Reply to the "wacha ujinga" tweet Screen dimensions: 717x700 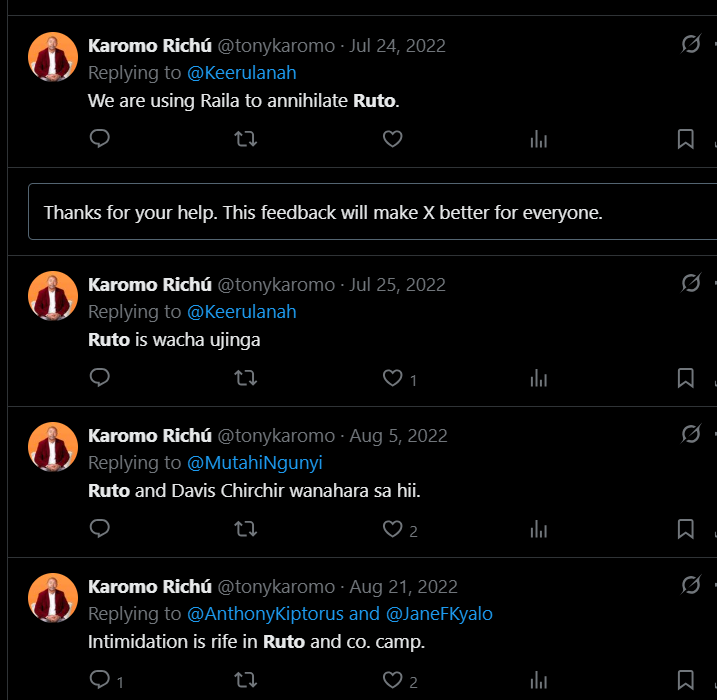point(99,378)
